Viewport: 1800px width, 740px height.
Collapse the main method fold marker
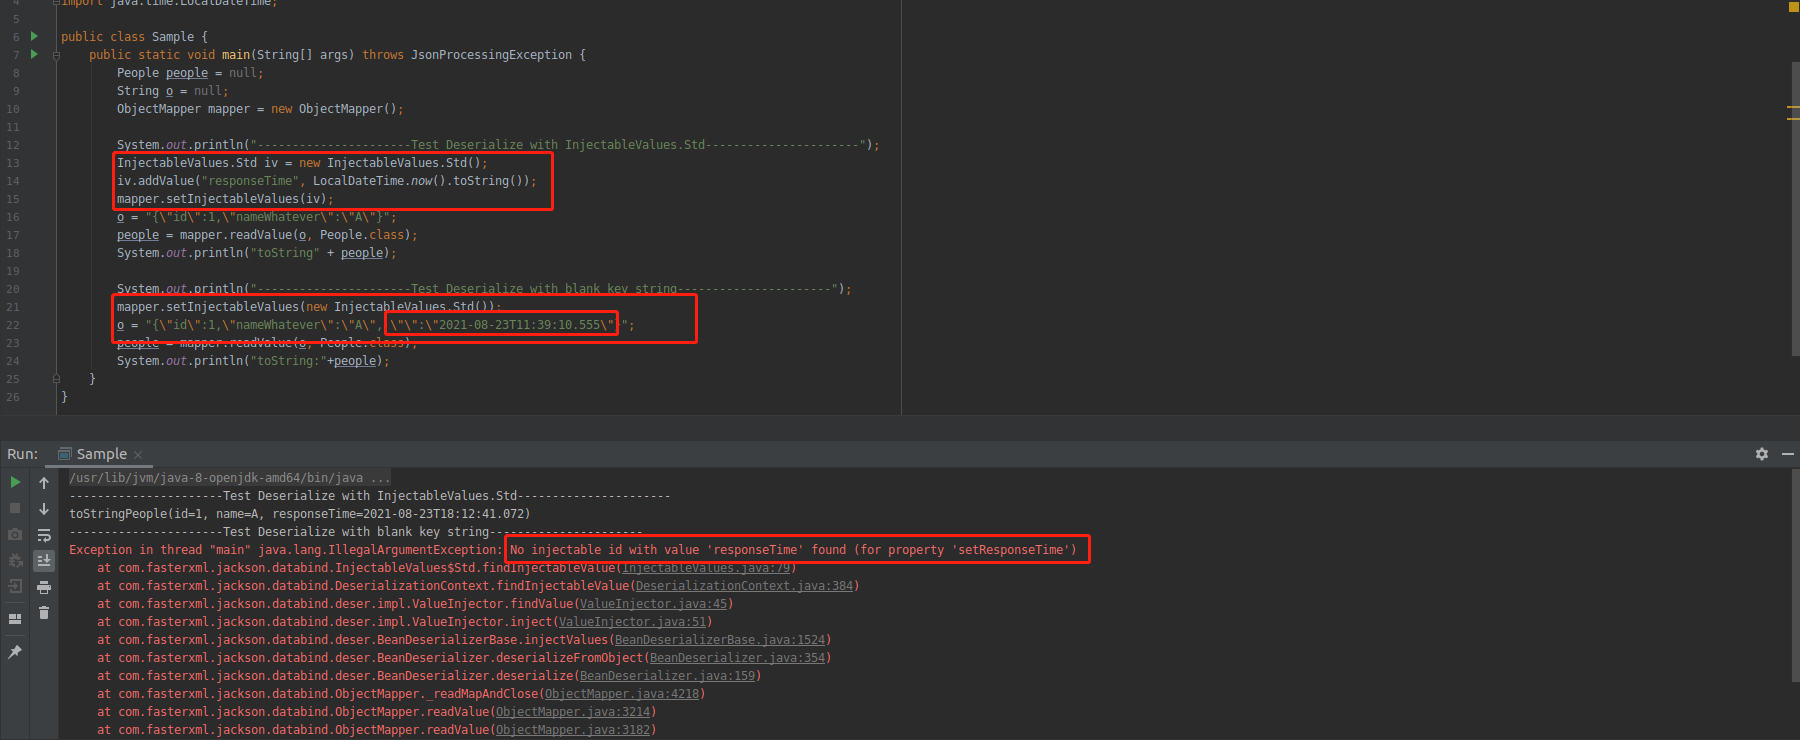click(x=56, y=55)
